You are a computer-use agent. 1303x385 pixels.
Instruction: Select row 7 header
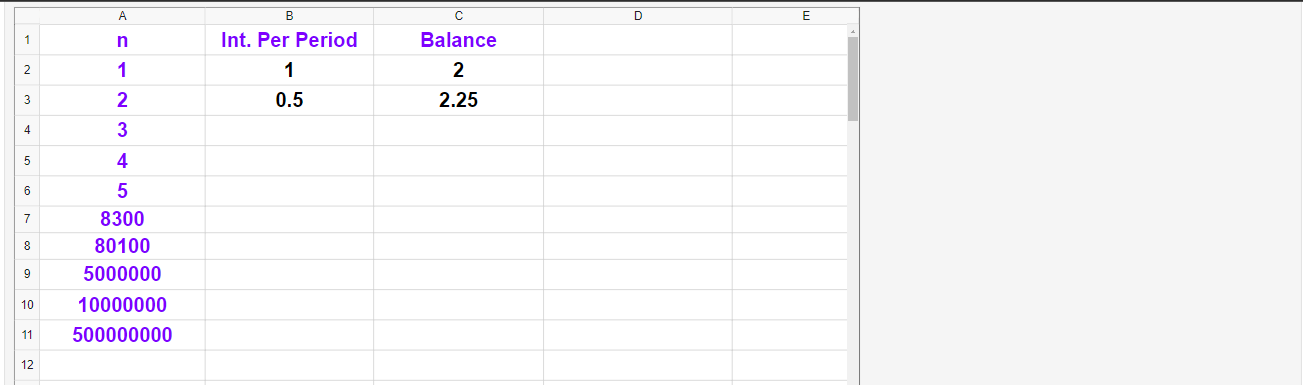pos(27,218)
